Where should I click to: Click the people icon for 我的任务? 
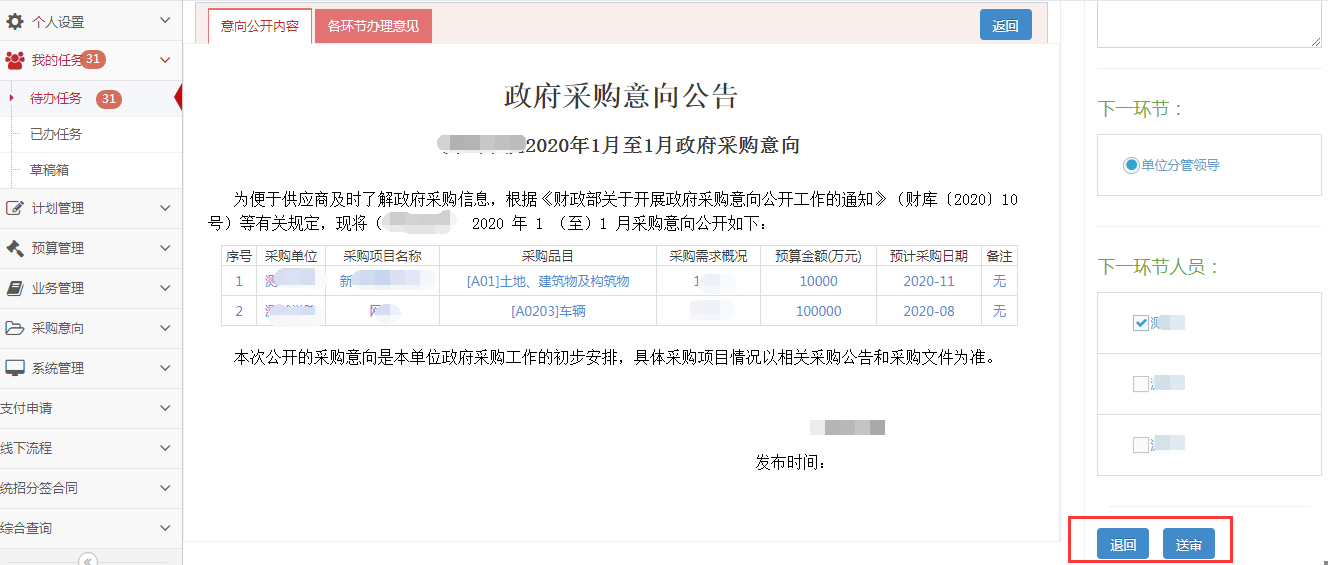pyautogui.click(x=15, y=60)
